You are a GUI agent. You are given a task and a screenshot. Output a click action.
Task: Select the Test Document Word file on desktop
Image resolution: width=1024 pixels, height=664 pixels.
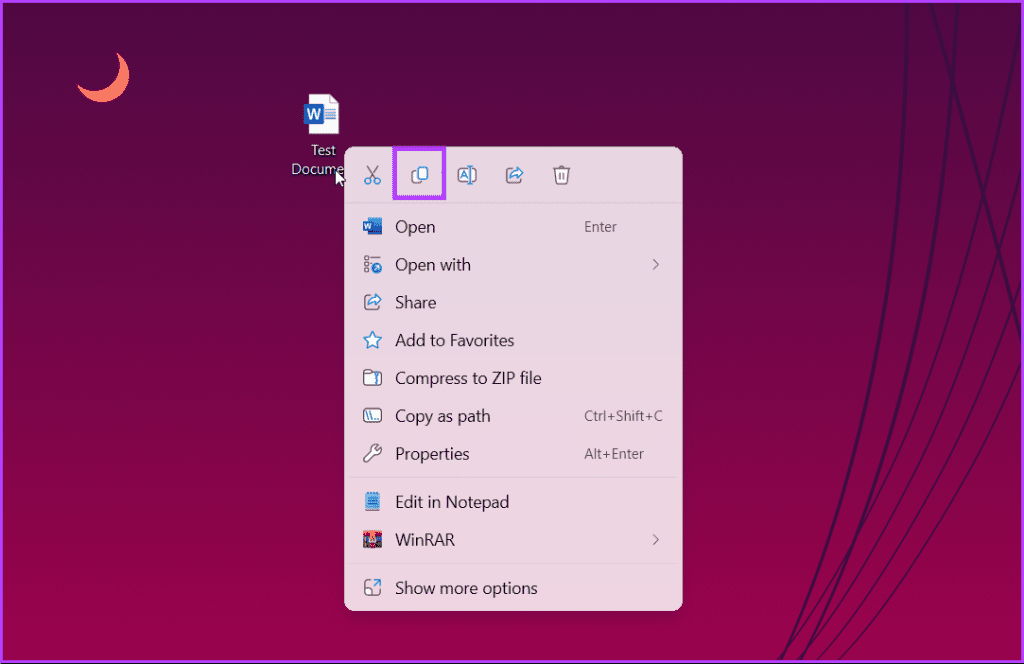(322, 116)
